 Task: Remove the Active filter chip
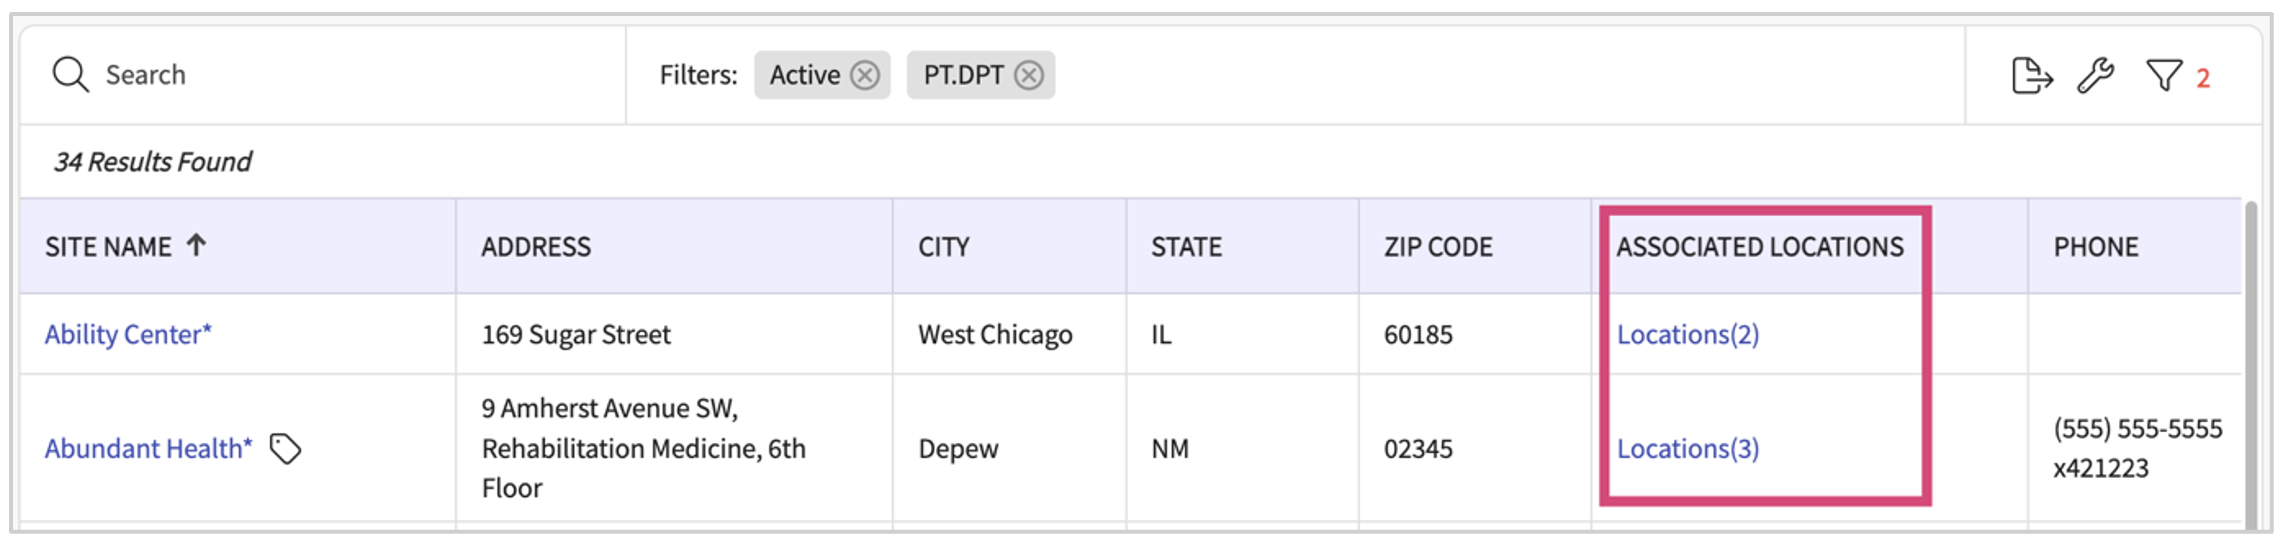865,75
